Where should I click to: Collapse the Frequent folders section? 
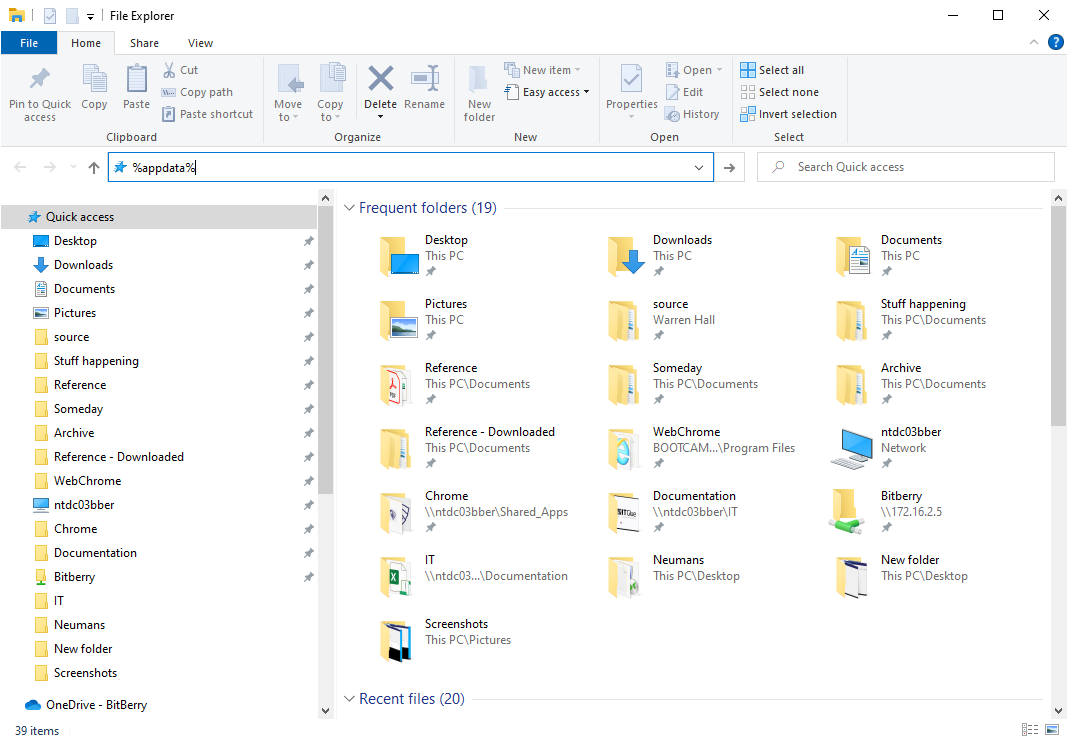click(x=349, y=208)
